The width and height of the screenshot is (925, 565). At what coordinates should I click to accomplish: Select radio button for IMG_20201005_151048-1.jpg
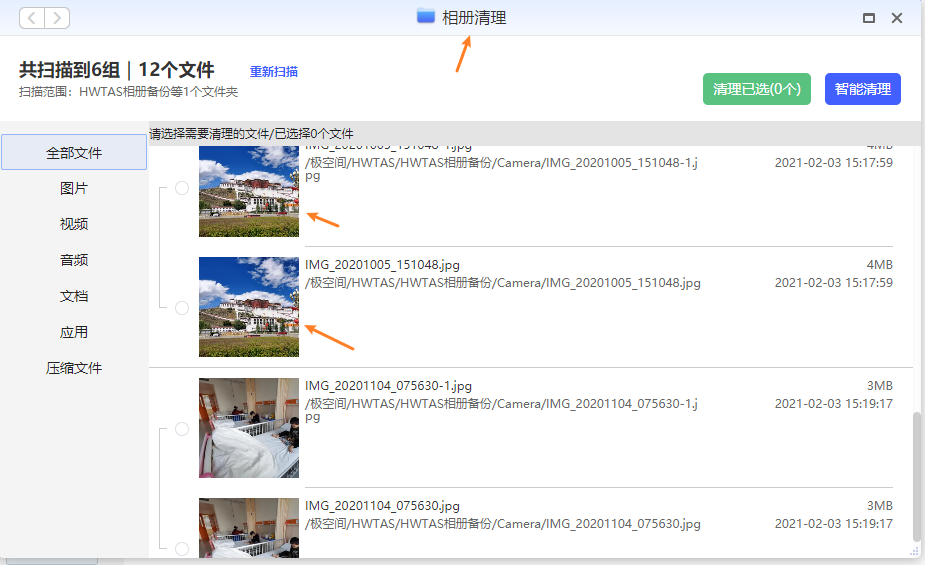click(182, 188)
